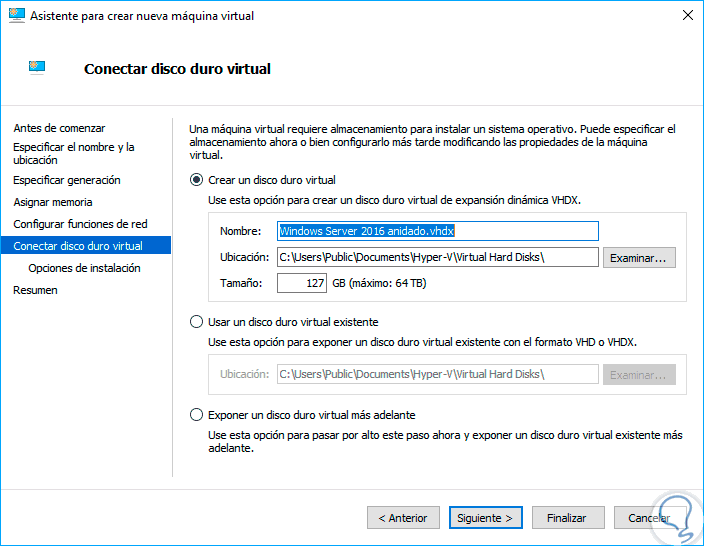Open 'Especificar el nombre y la ubicación' step
This screenshot has height=546, width=704.
tap(73, 153)
